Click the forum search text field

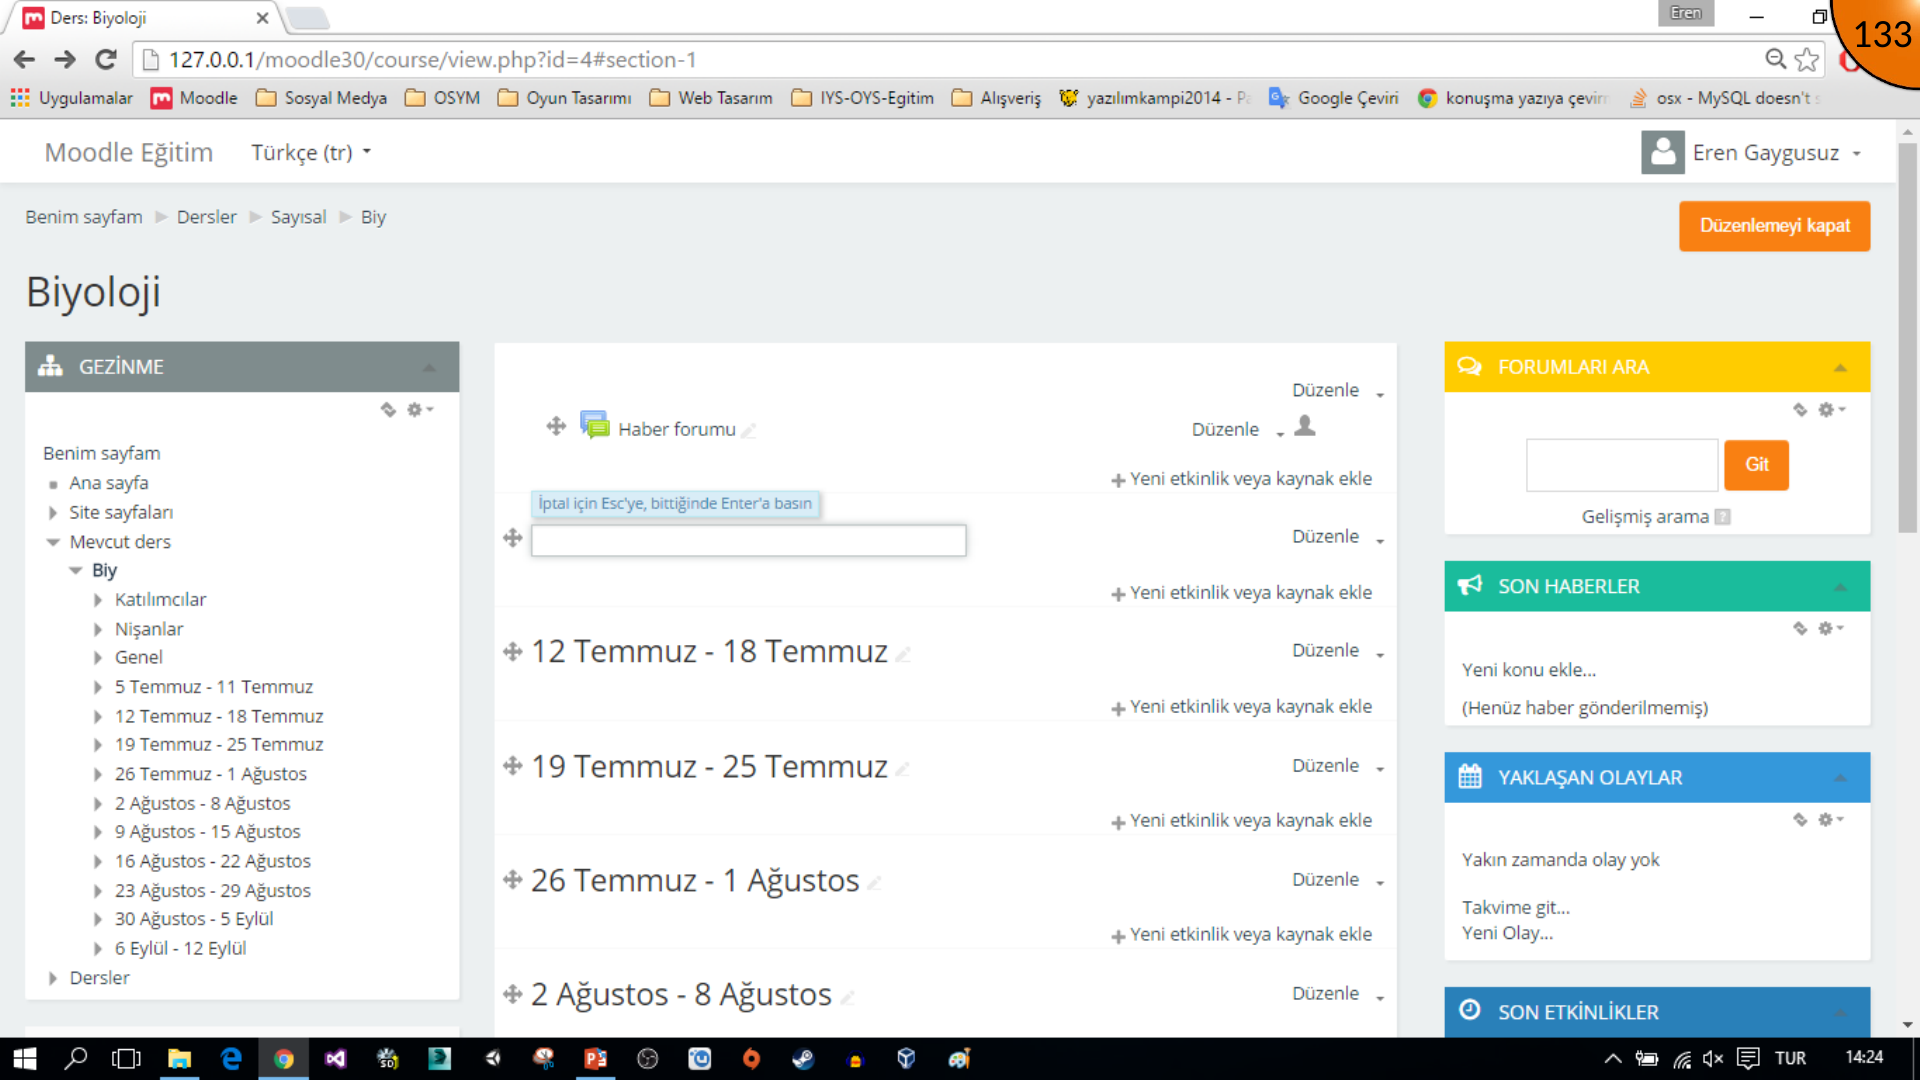(x=1621, y=465)
